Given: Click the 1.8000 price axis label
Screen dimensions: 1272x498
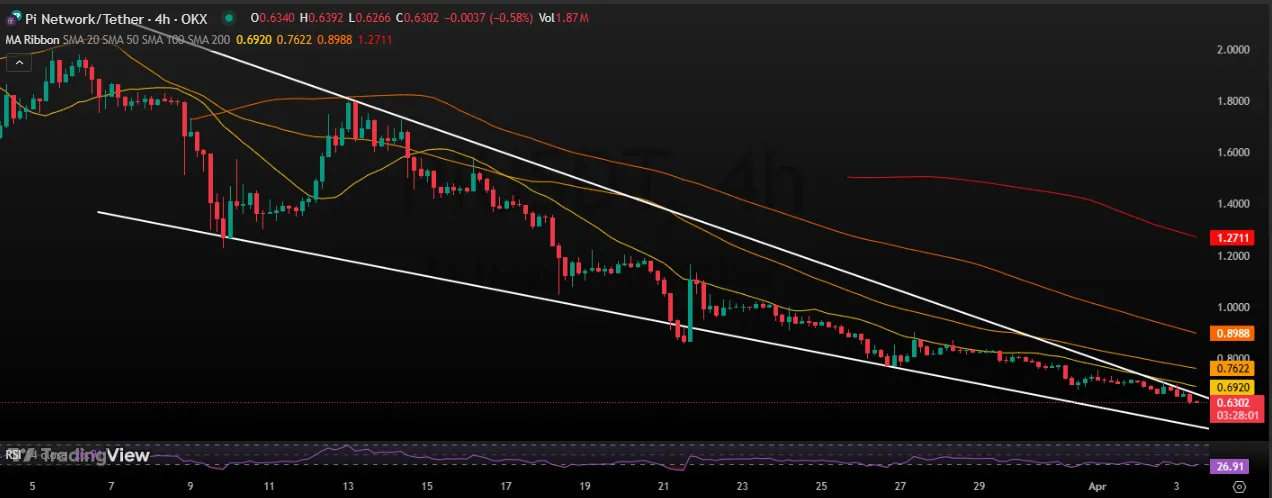Looking at the screenshot, I should (1231, 101).
